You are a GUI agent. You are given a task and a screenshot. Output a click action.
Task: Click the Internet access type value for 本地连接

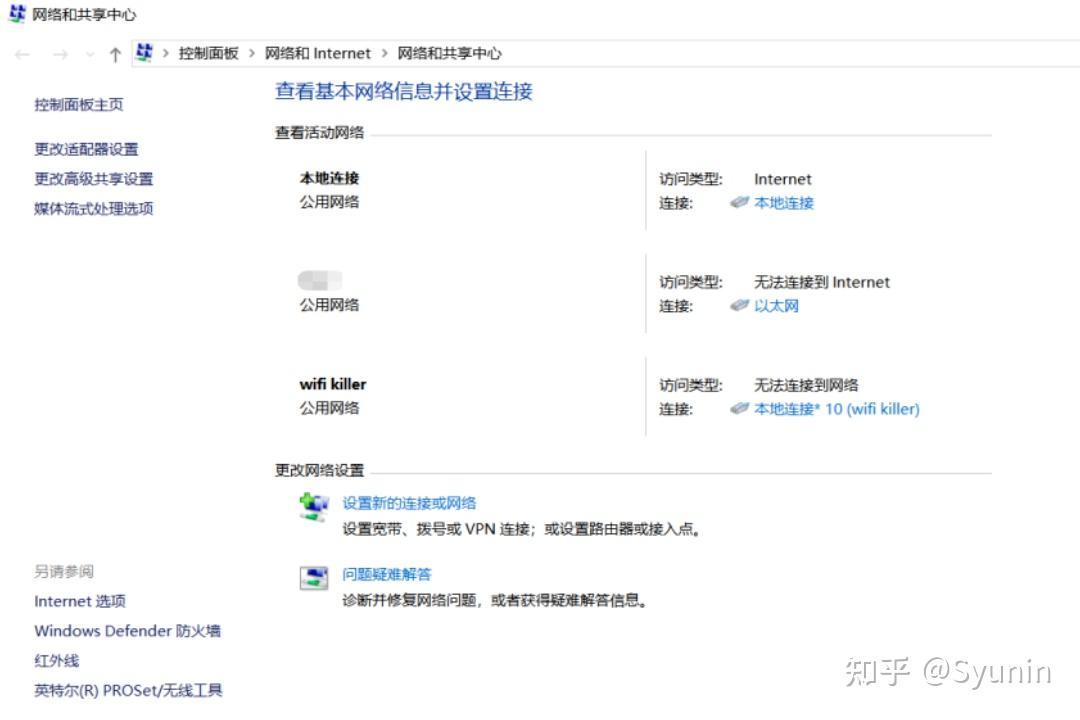click(x=782, y=179)
